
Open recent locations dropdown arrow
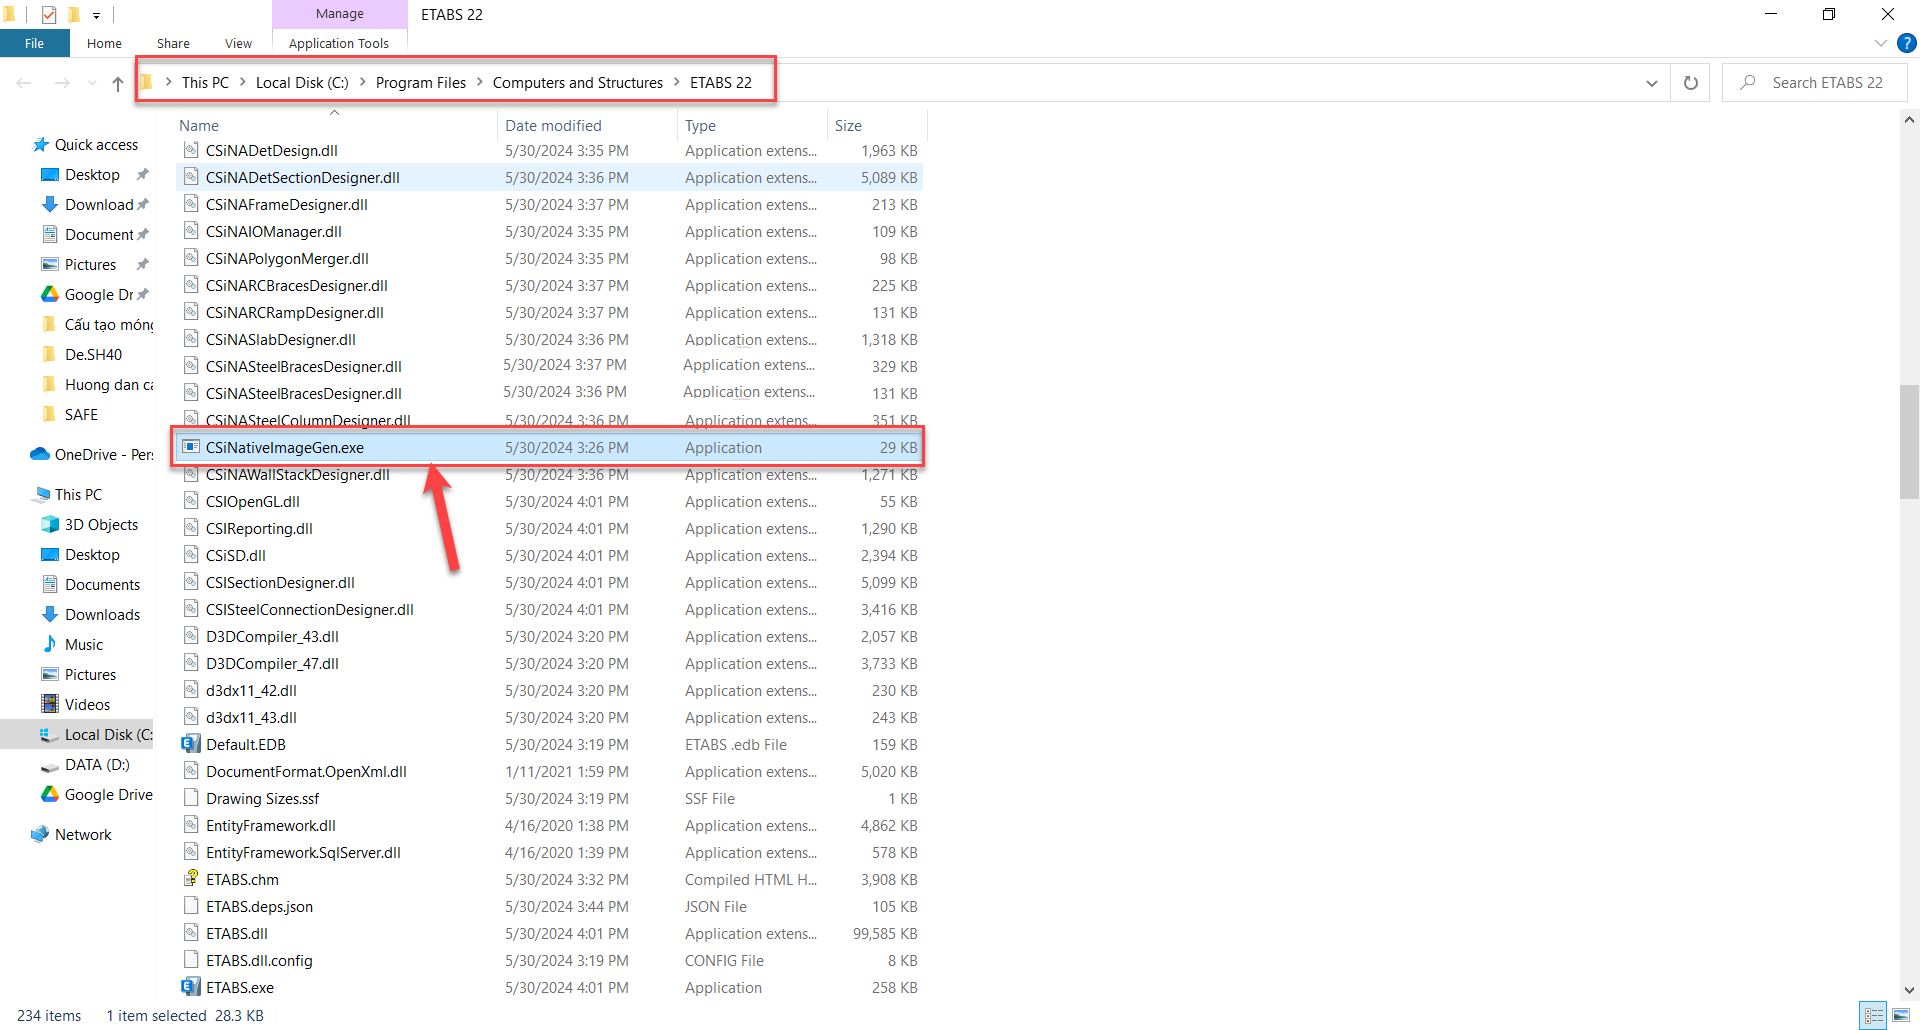click(x=92, y=83)
